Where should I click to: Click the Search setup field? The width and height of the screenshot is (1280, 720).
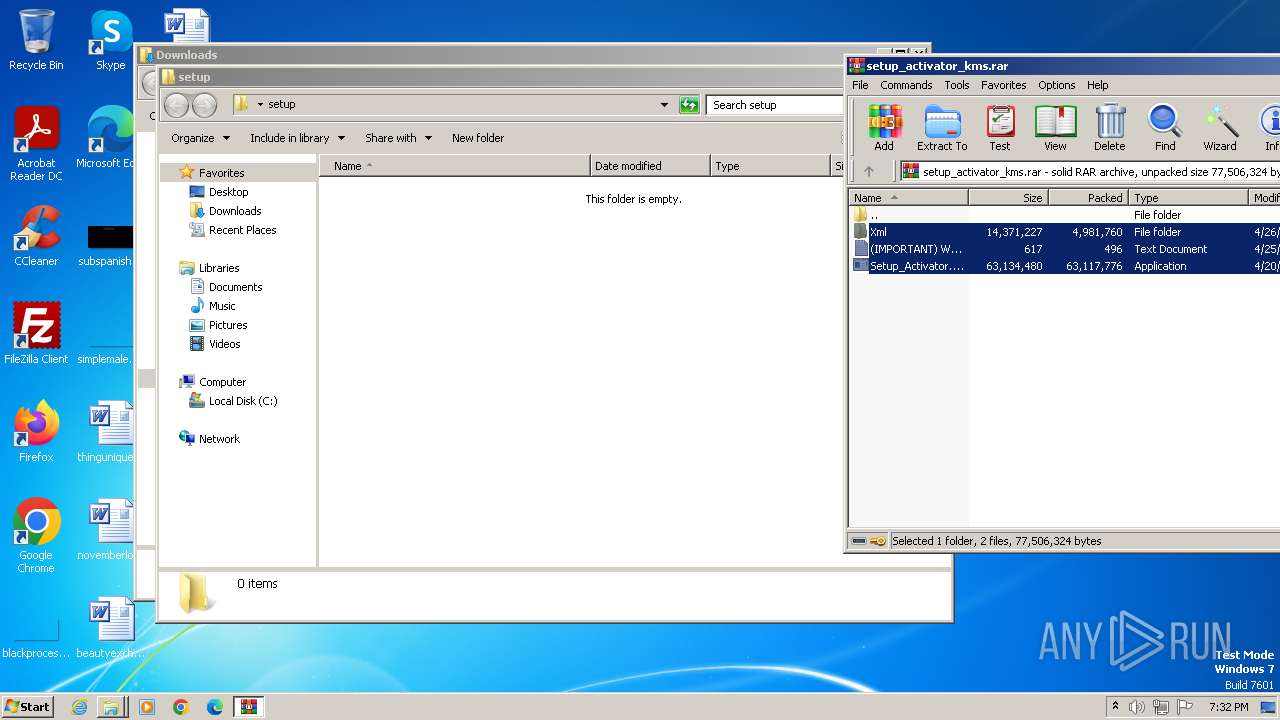[775, 104]
